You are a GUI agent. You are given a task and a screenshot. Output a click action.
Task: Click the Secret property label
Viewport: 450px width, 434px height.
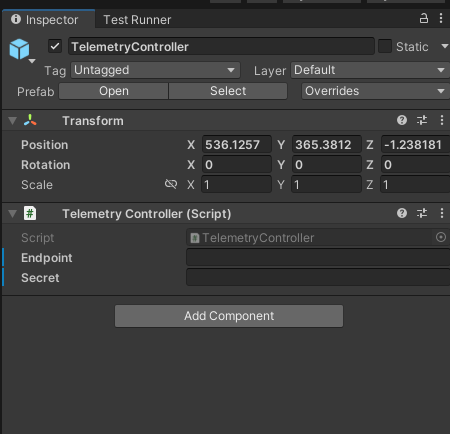(x=40, y=278)
